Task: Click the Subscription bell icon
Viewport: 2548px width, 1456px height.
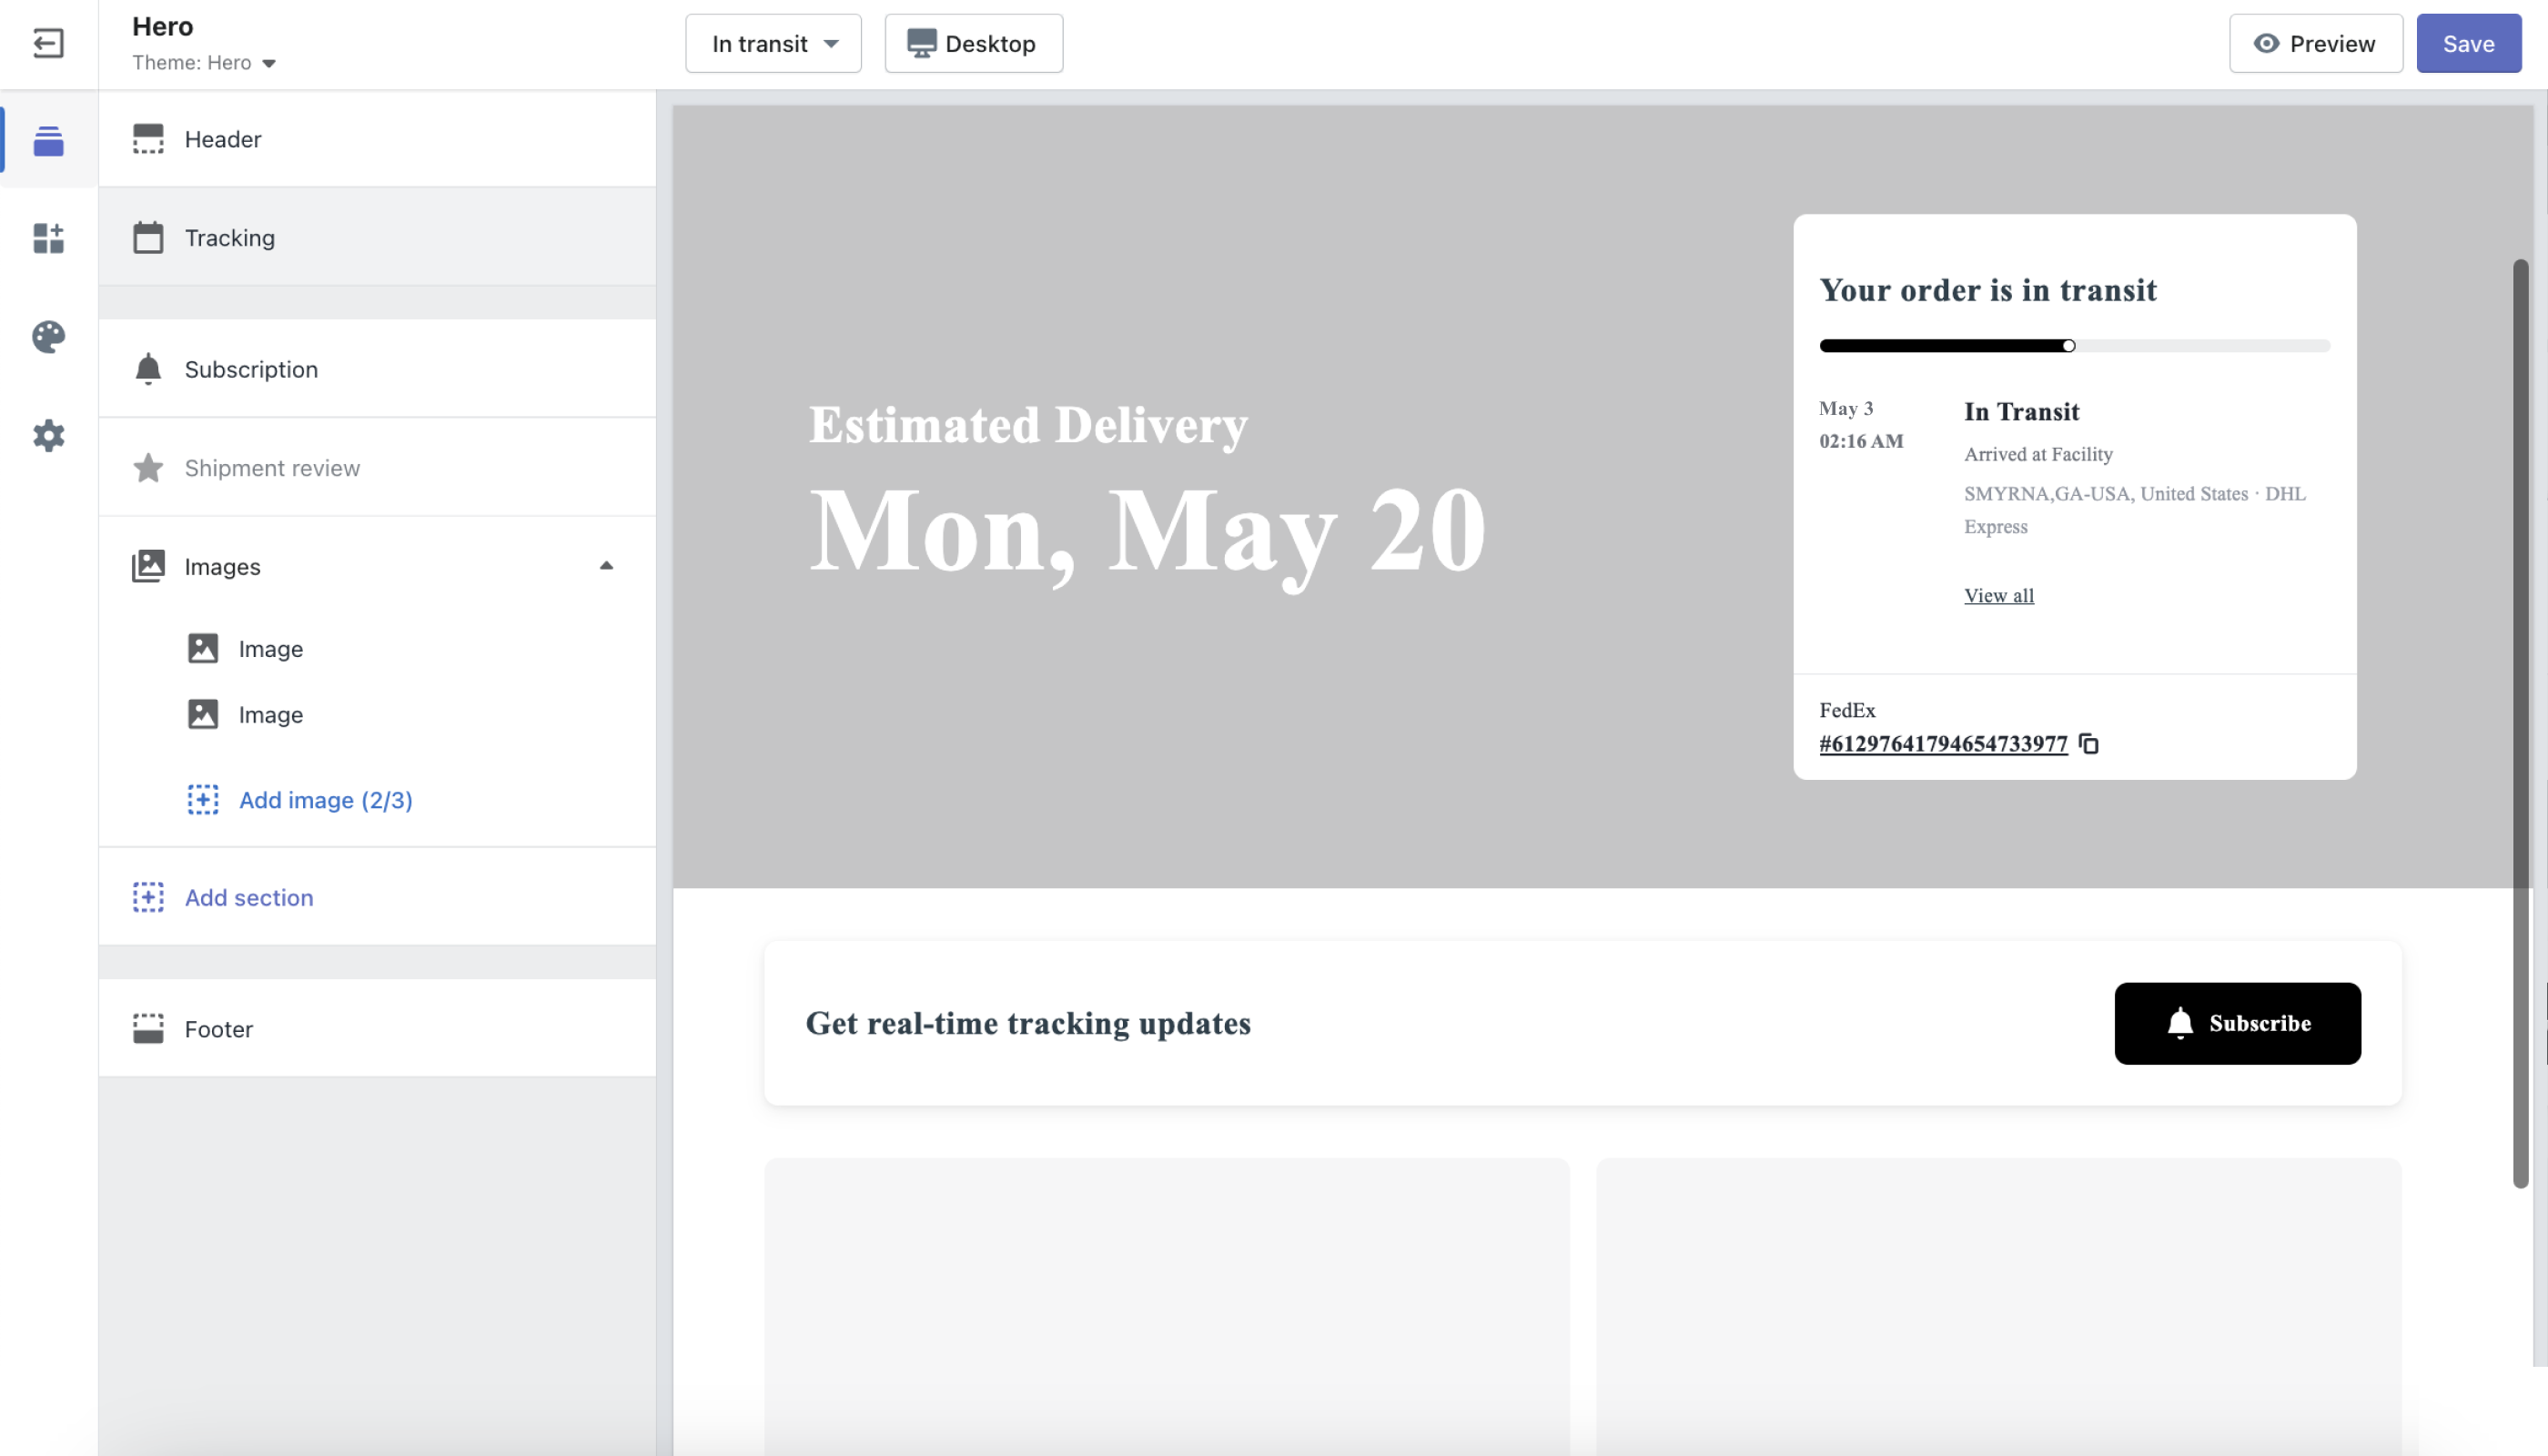Action: [x=148, y=368]
